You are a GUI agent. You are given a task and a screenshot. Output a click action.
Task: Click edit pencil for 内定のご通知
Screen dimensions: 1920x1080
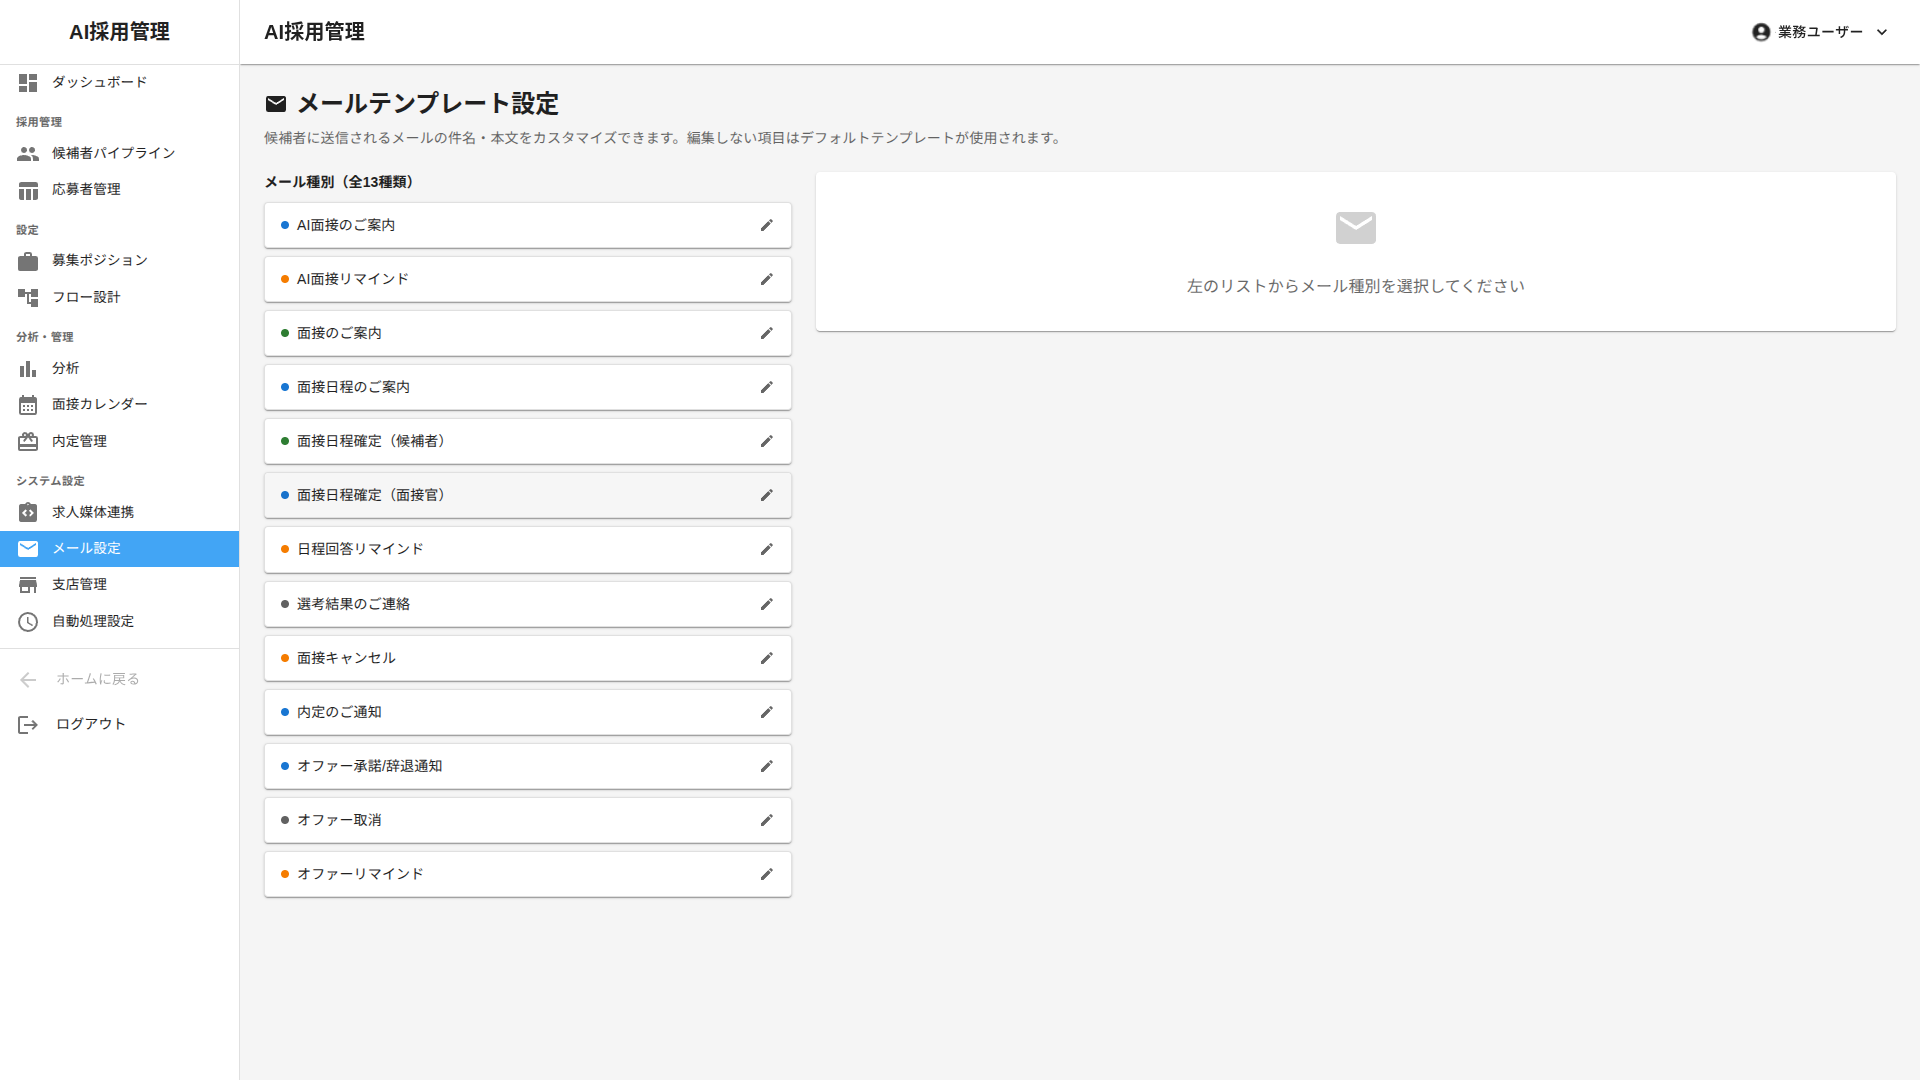tap(766, 713)
